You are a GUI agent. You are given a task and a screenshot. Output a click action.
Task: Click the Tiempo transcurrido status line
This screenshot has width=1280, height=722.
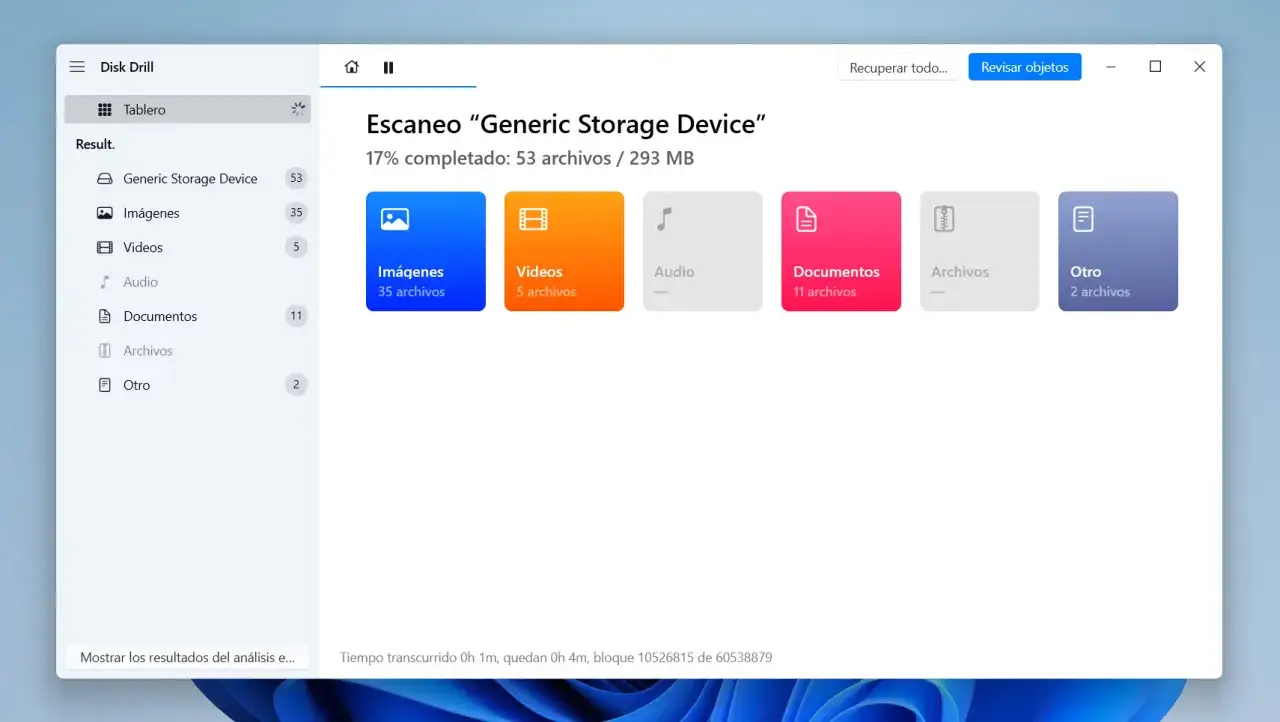click(x=556, y=657)
